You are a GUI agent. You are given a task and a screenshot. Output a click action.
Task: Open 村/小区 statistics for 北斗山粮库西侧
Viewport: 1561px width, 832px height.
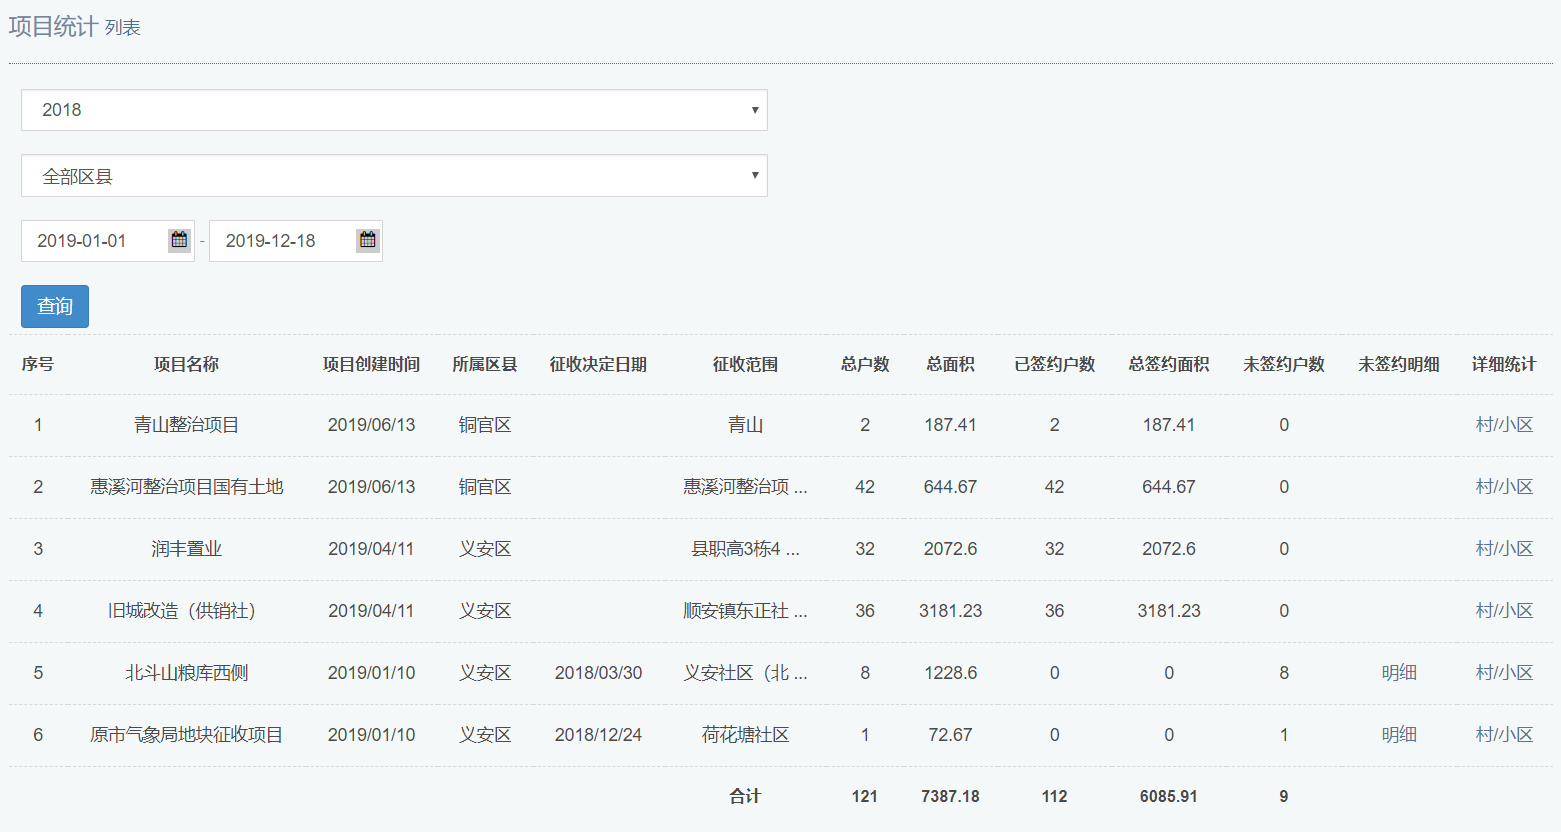tap(1504, 673)
